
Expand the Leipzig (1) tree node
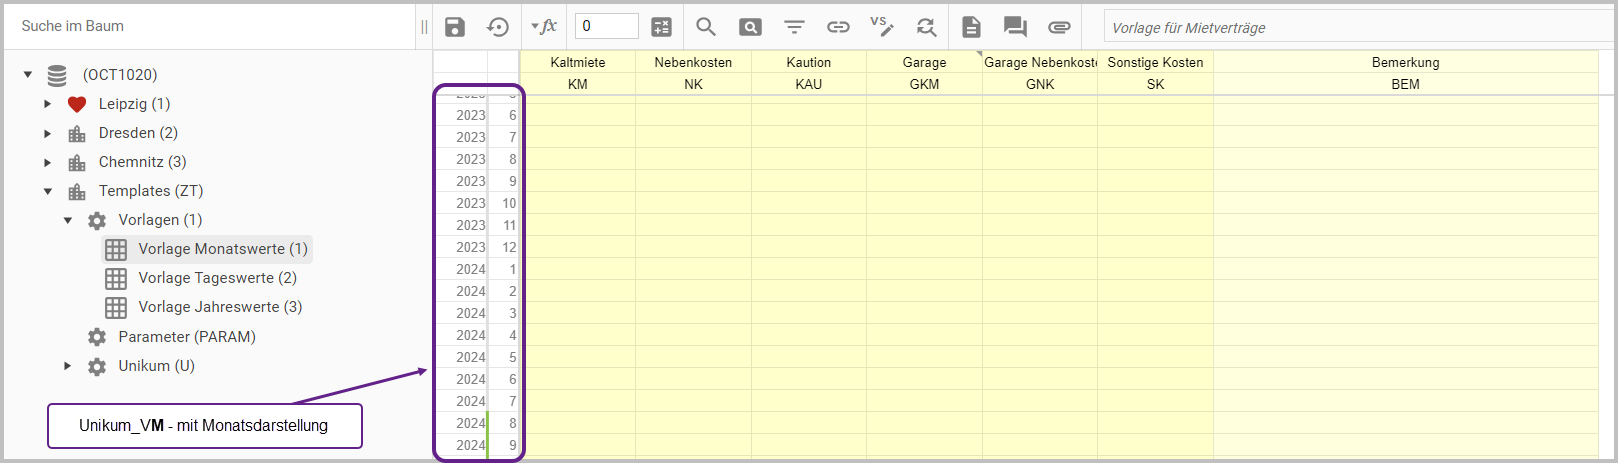(x=48, y=104)
